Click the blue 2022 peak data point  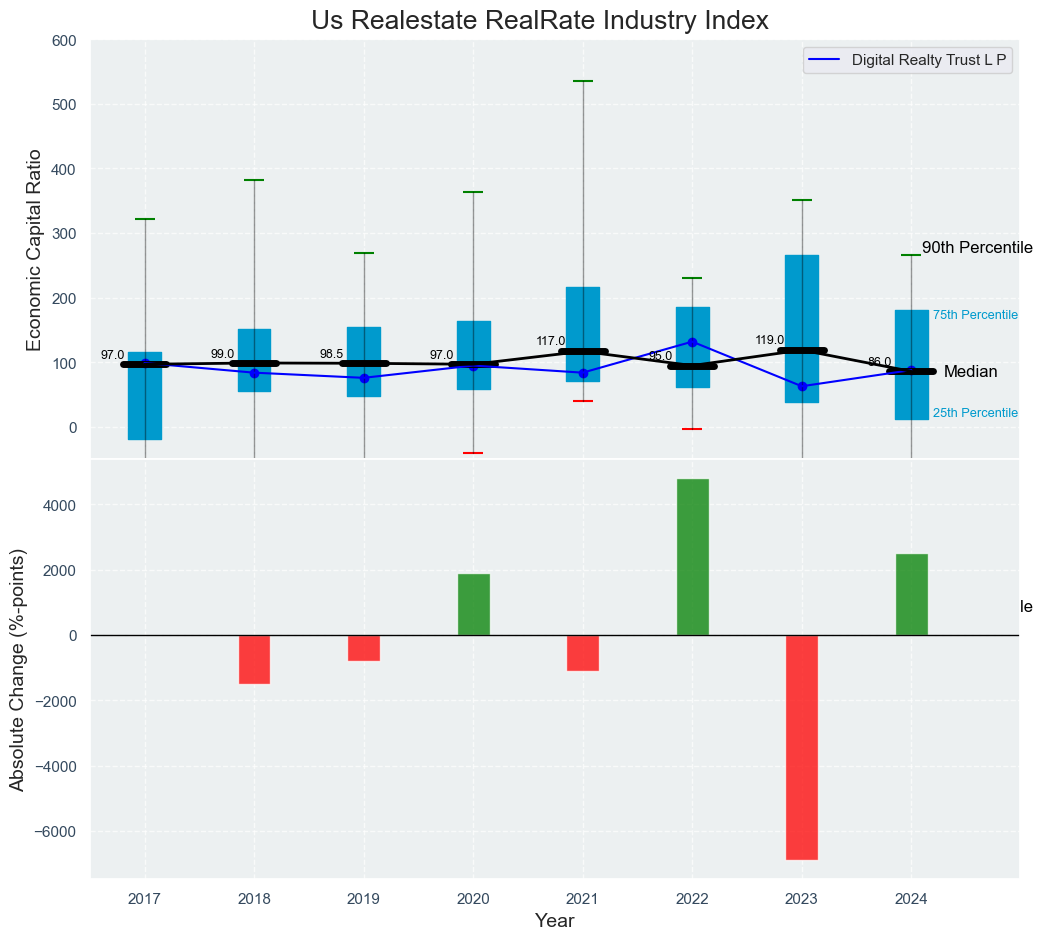coord(692,342)
